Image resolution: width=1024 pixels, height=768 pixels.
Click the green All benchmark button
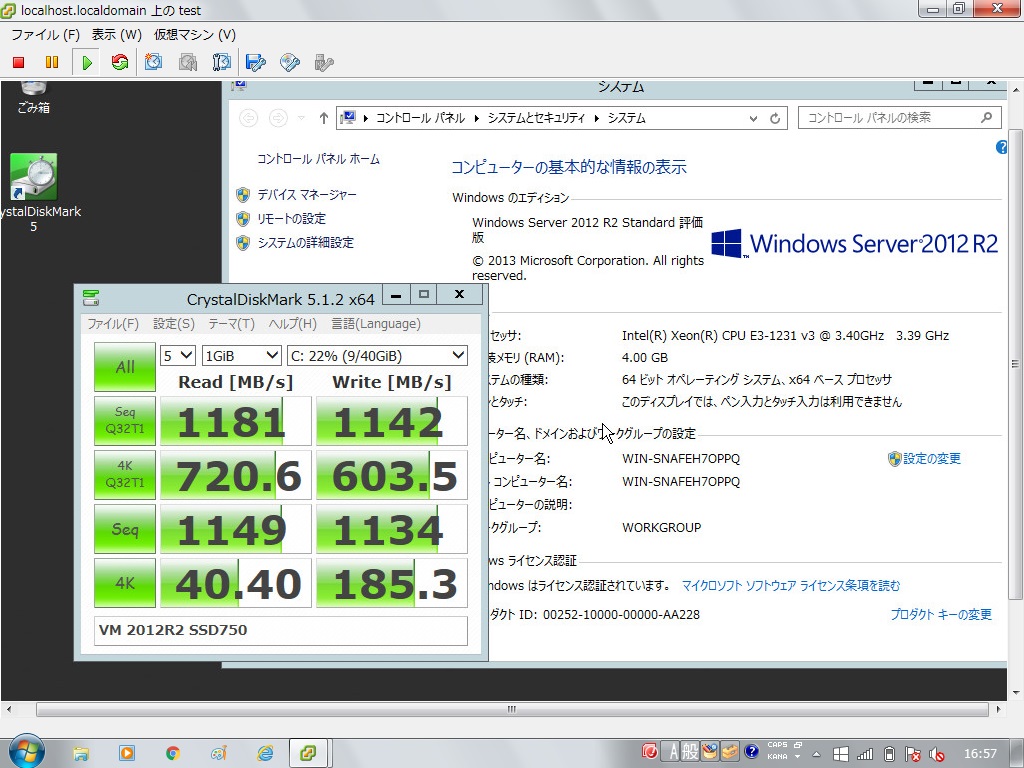125,367
